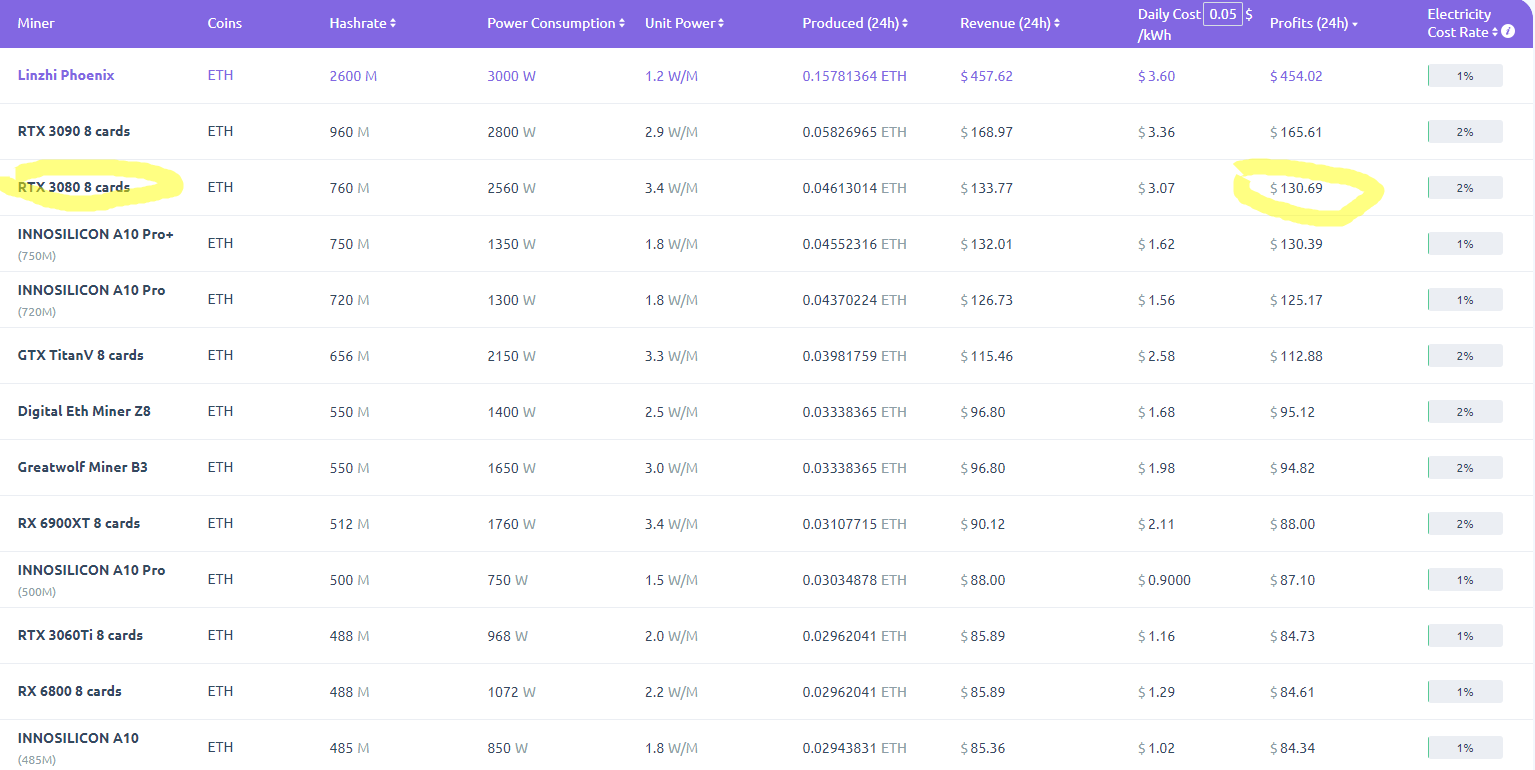1535x770 pixels.
Task: Click the Electricity Cost Rate sort arrows
Action: [x=1495, y=32]
